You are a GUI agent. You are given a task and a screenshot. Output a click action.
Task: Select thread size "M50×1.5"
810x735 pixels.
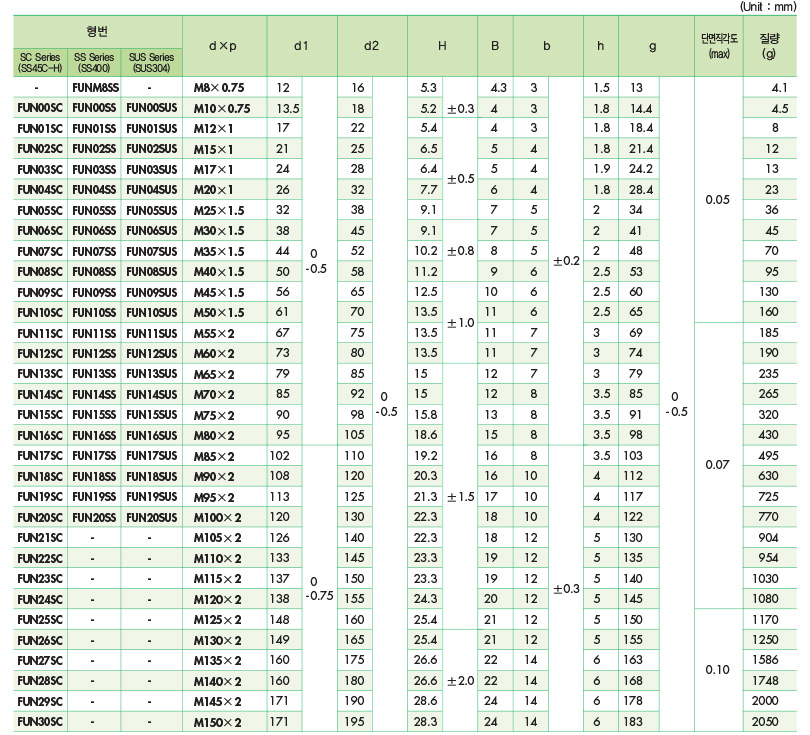click(x=219, y=313)
